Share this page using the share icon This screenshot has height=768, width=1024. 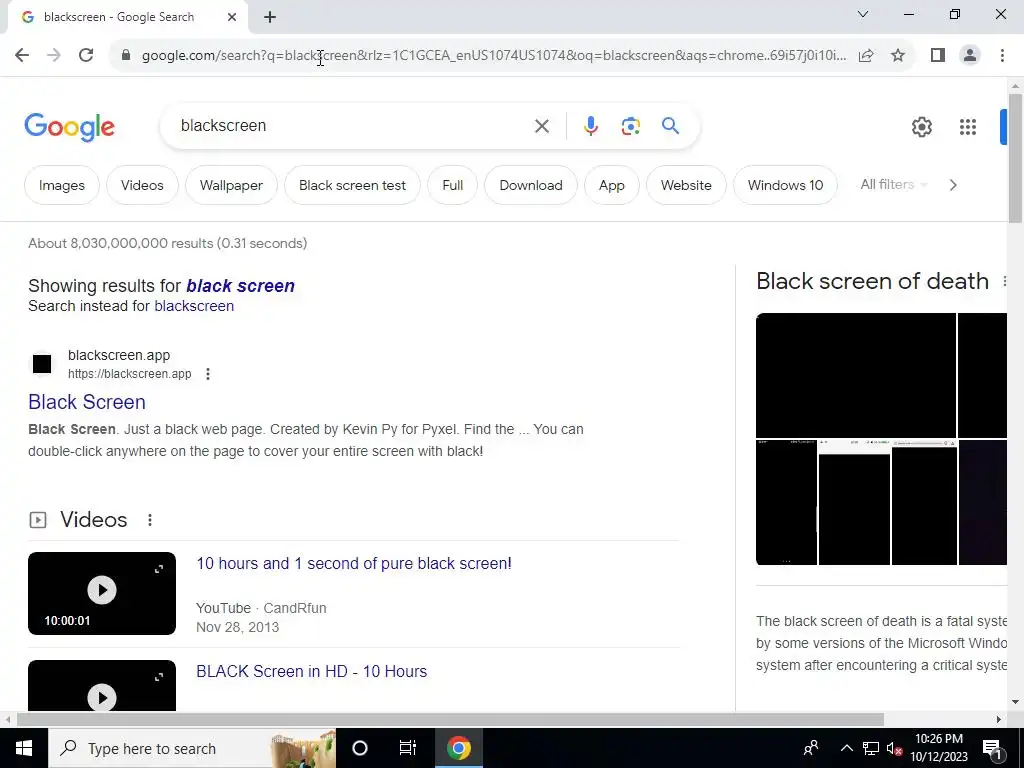(x=866, y=55)
